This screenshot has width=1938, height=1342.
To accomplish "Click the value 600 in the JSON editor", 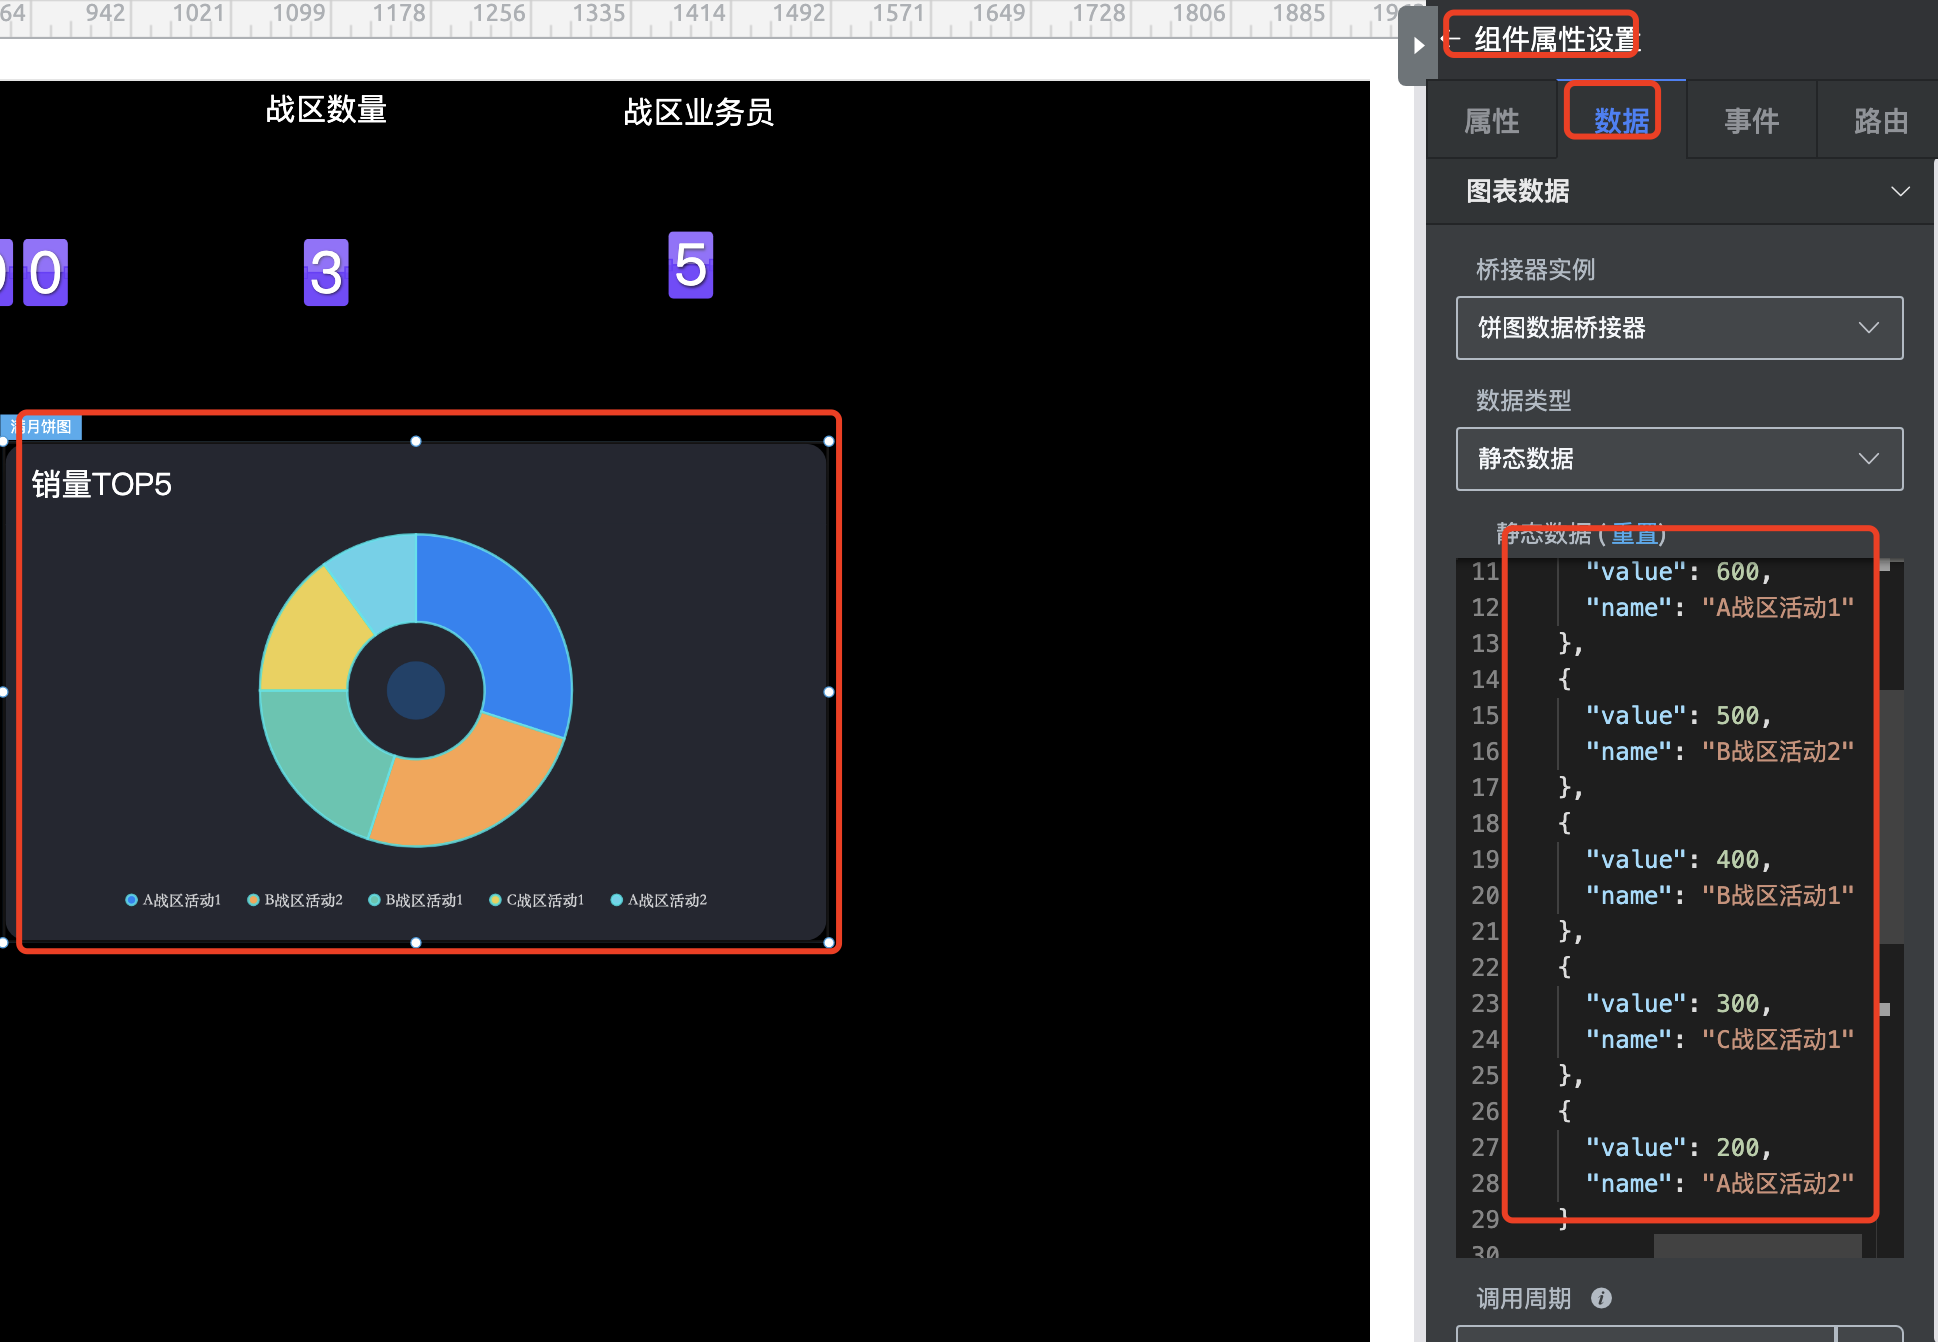I will [1737, 572].
